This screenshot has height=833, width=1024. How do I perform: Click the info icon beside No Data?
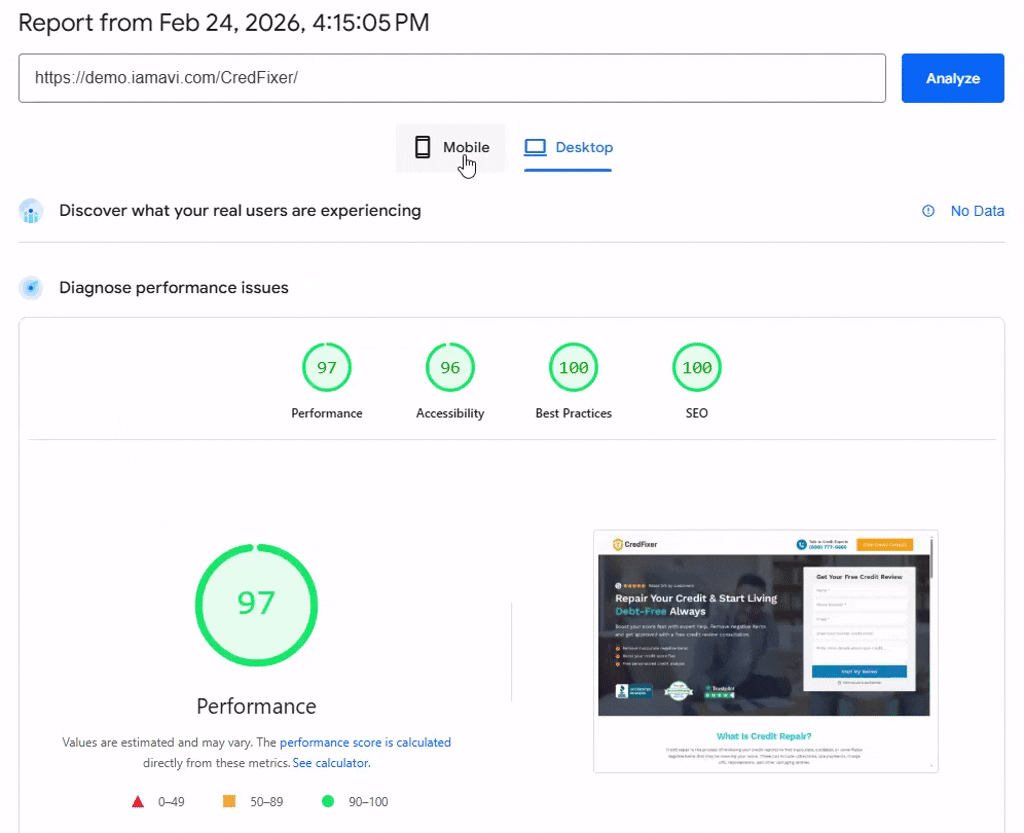pyautogui.click(x=928, y=211)
